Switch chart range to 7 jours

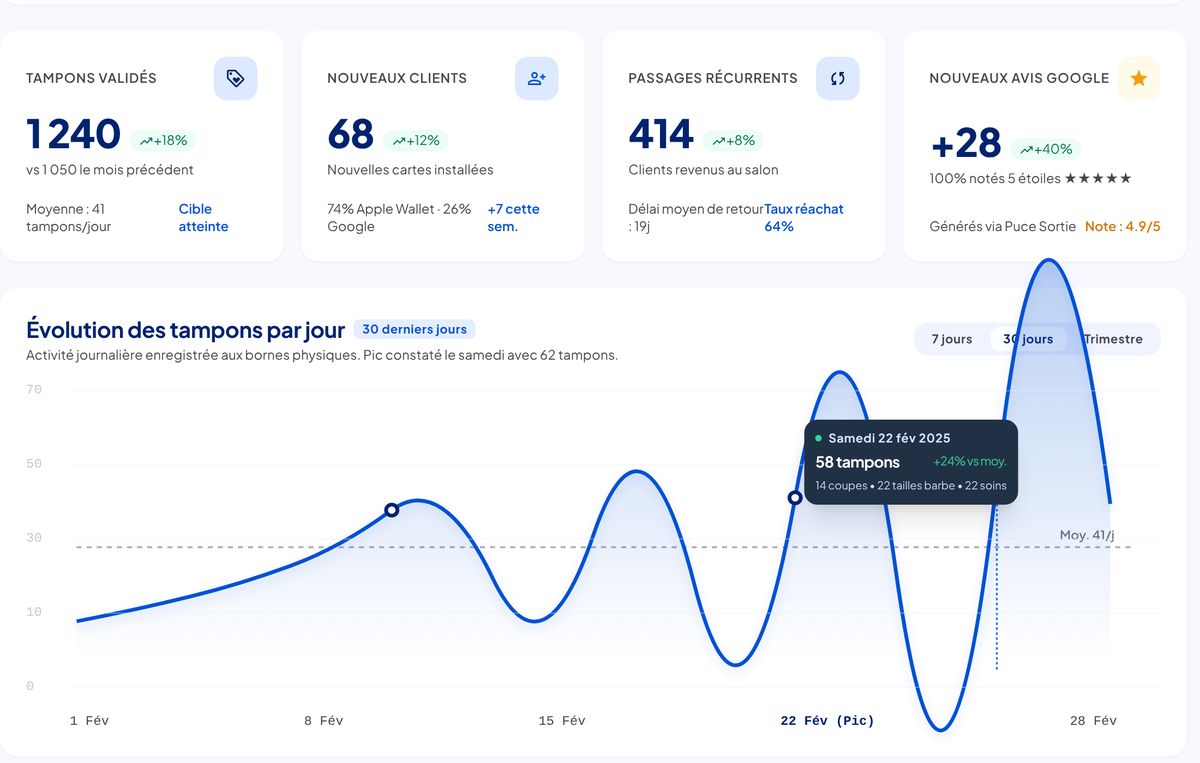(x=952, y=339)
